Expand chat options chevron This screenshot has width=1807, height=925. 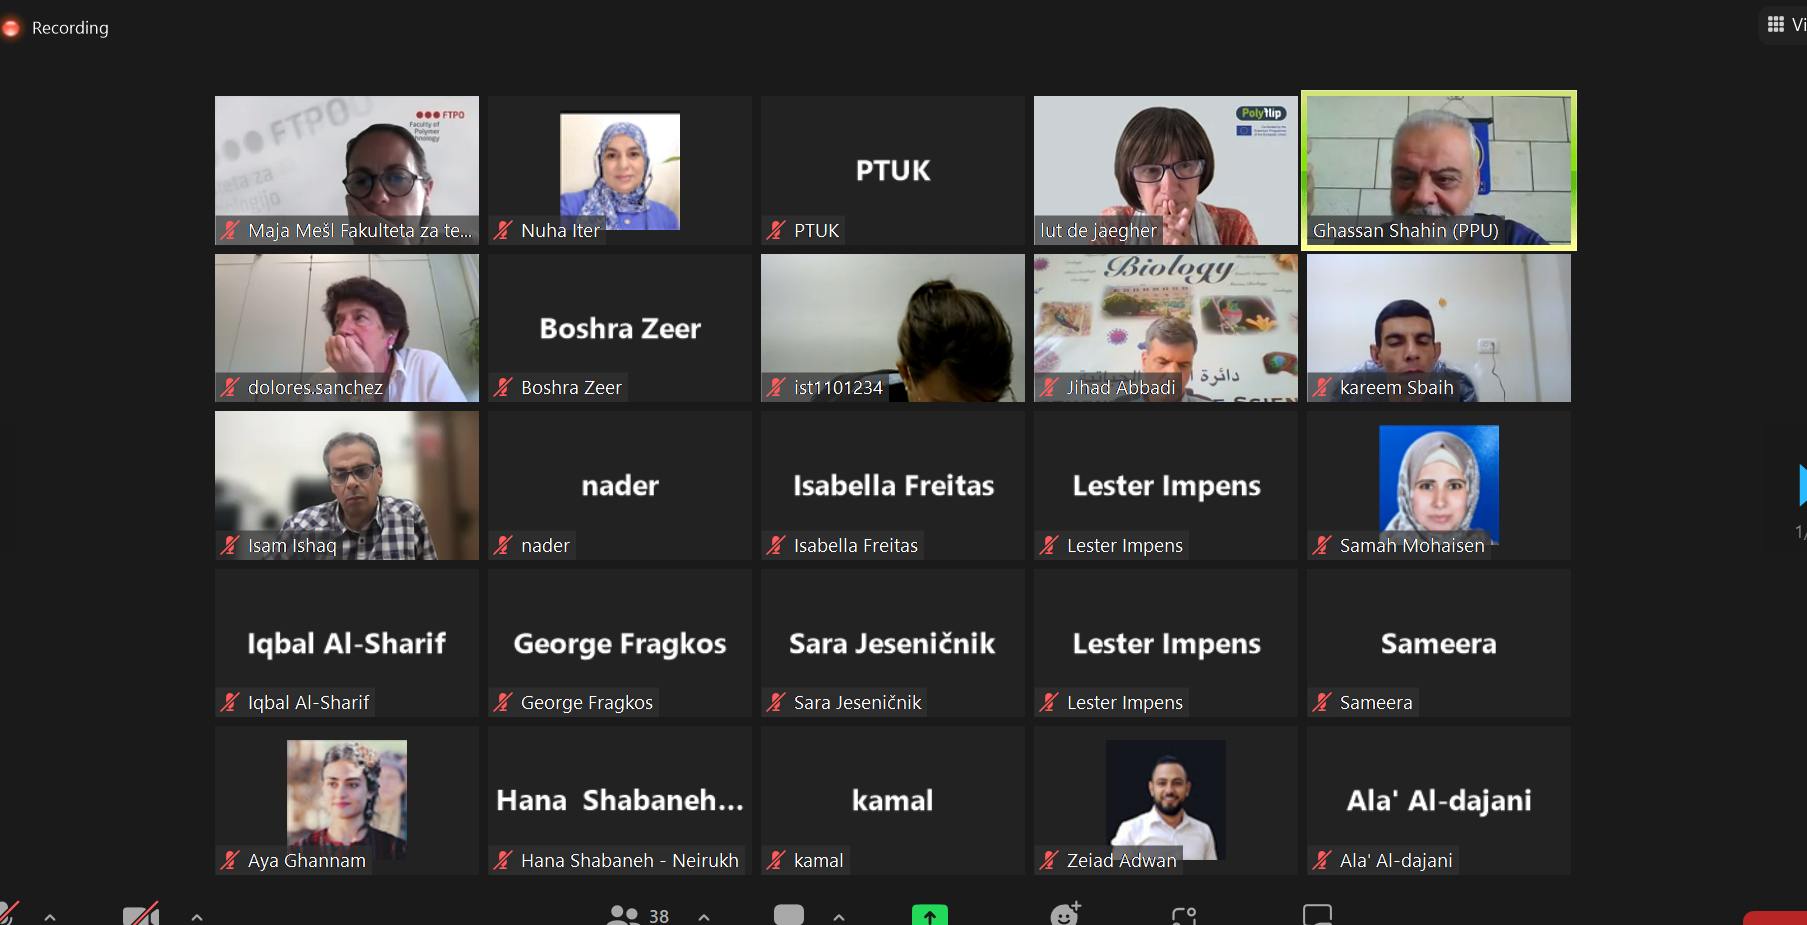[839, 917]
